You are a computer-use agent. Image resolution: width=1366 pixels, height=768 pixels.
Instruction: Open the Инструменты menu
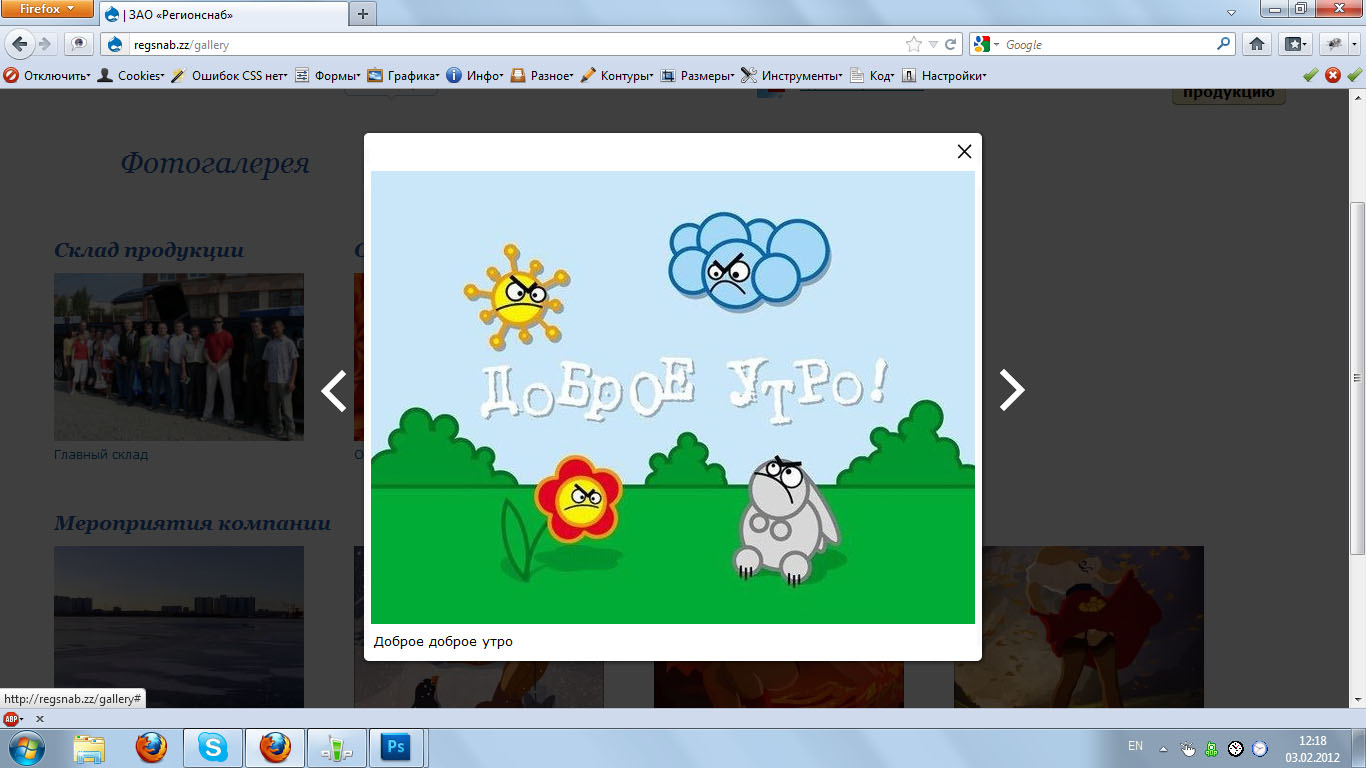coord(792,75)
